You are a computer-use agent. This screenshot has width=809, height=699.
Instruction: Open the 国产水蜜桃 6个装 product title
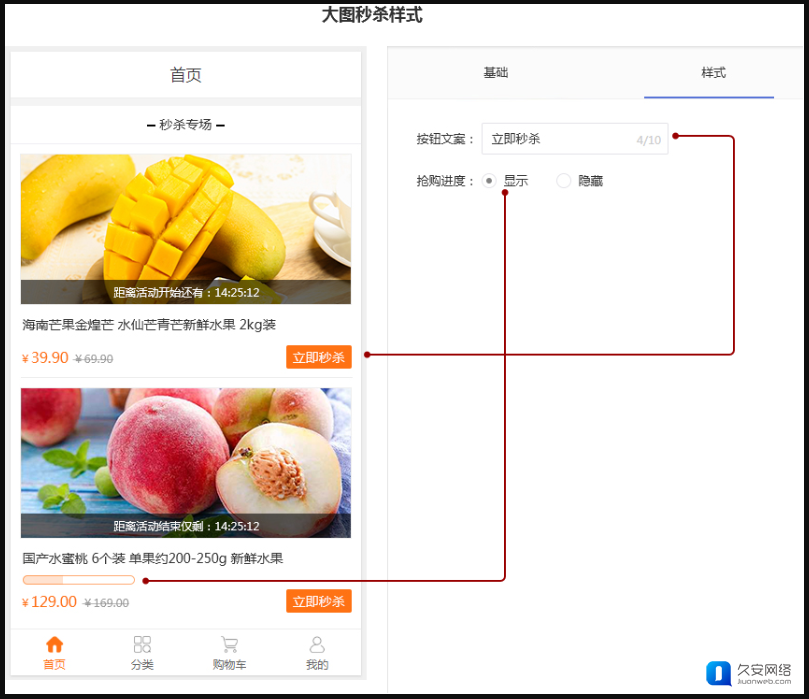(x=153, y=558)
